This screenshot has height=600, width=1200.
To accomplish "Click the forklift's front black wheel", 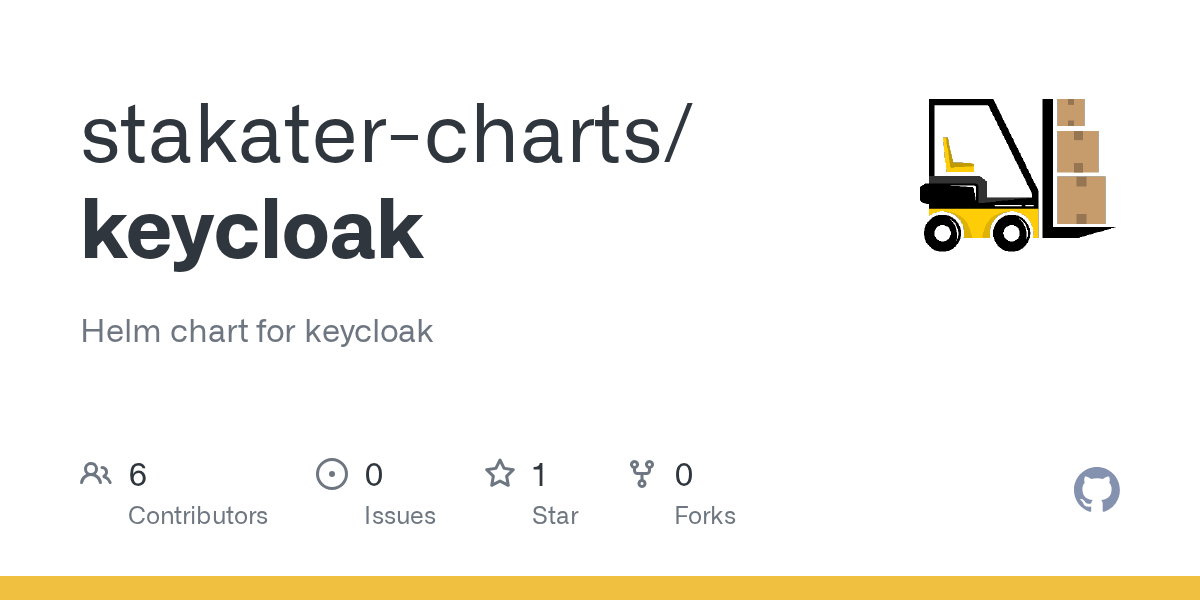I will coord(1012,233).
